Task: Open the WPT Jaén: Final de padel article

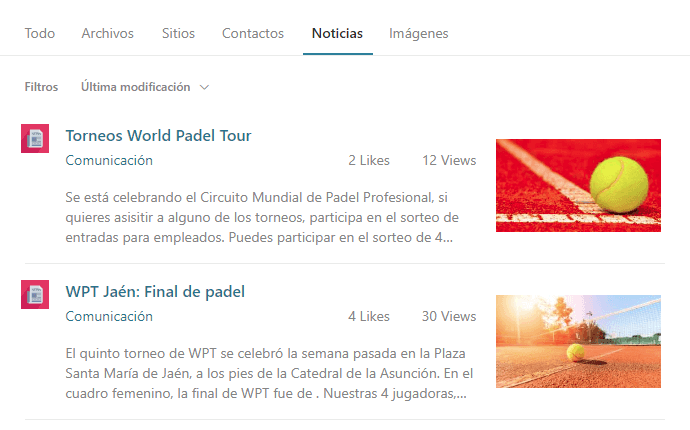Action: (x=155, y=292)
